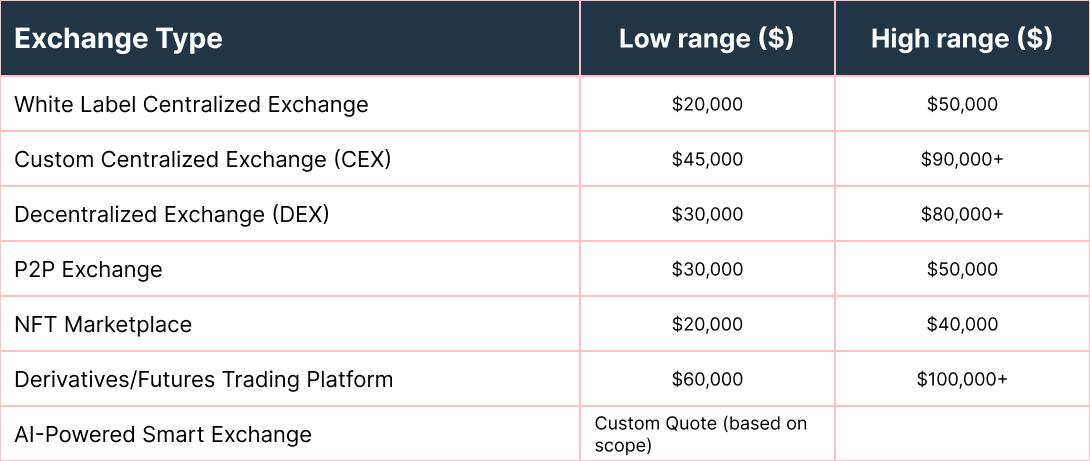Image resolution: width=1090 pixels, height=461 pixels.
Task: Click the $90,000+ high range value
Action: pos(961,159)
